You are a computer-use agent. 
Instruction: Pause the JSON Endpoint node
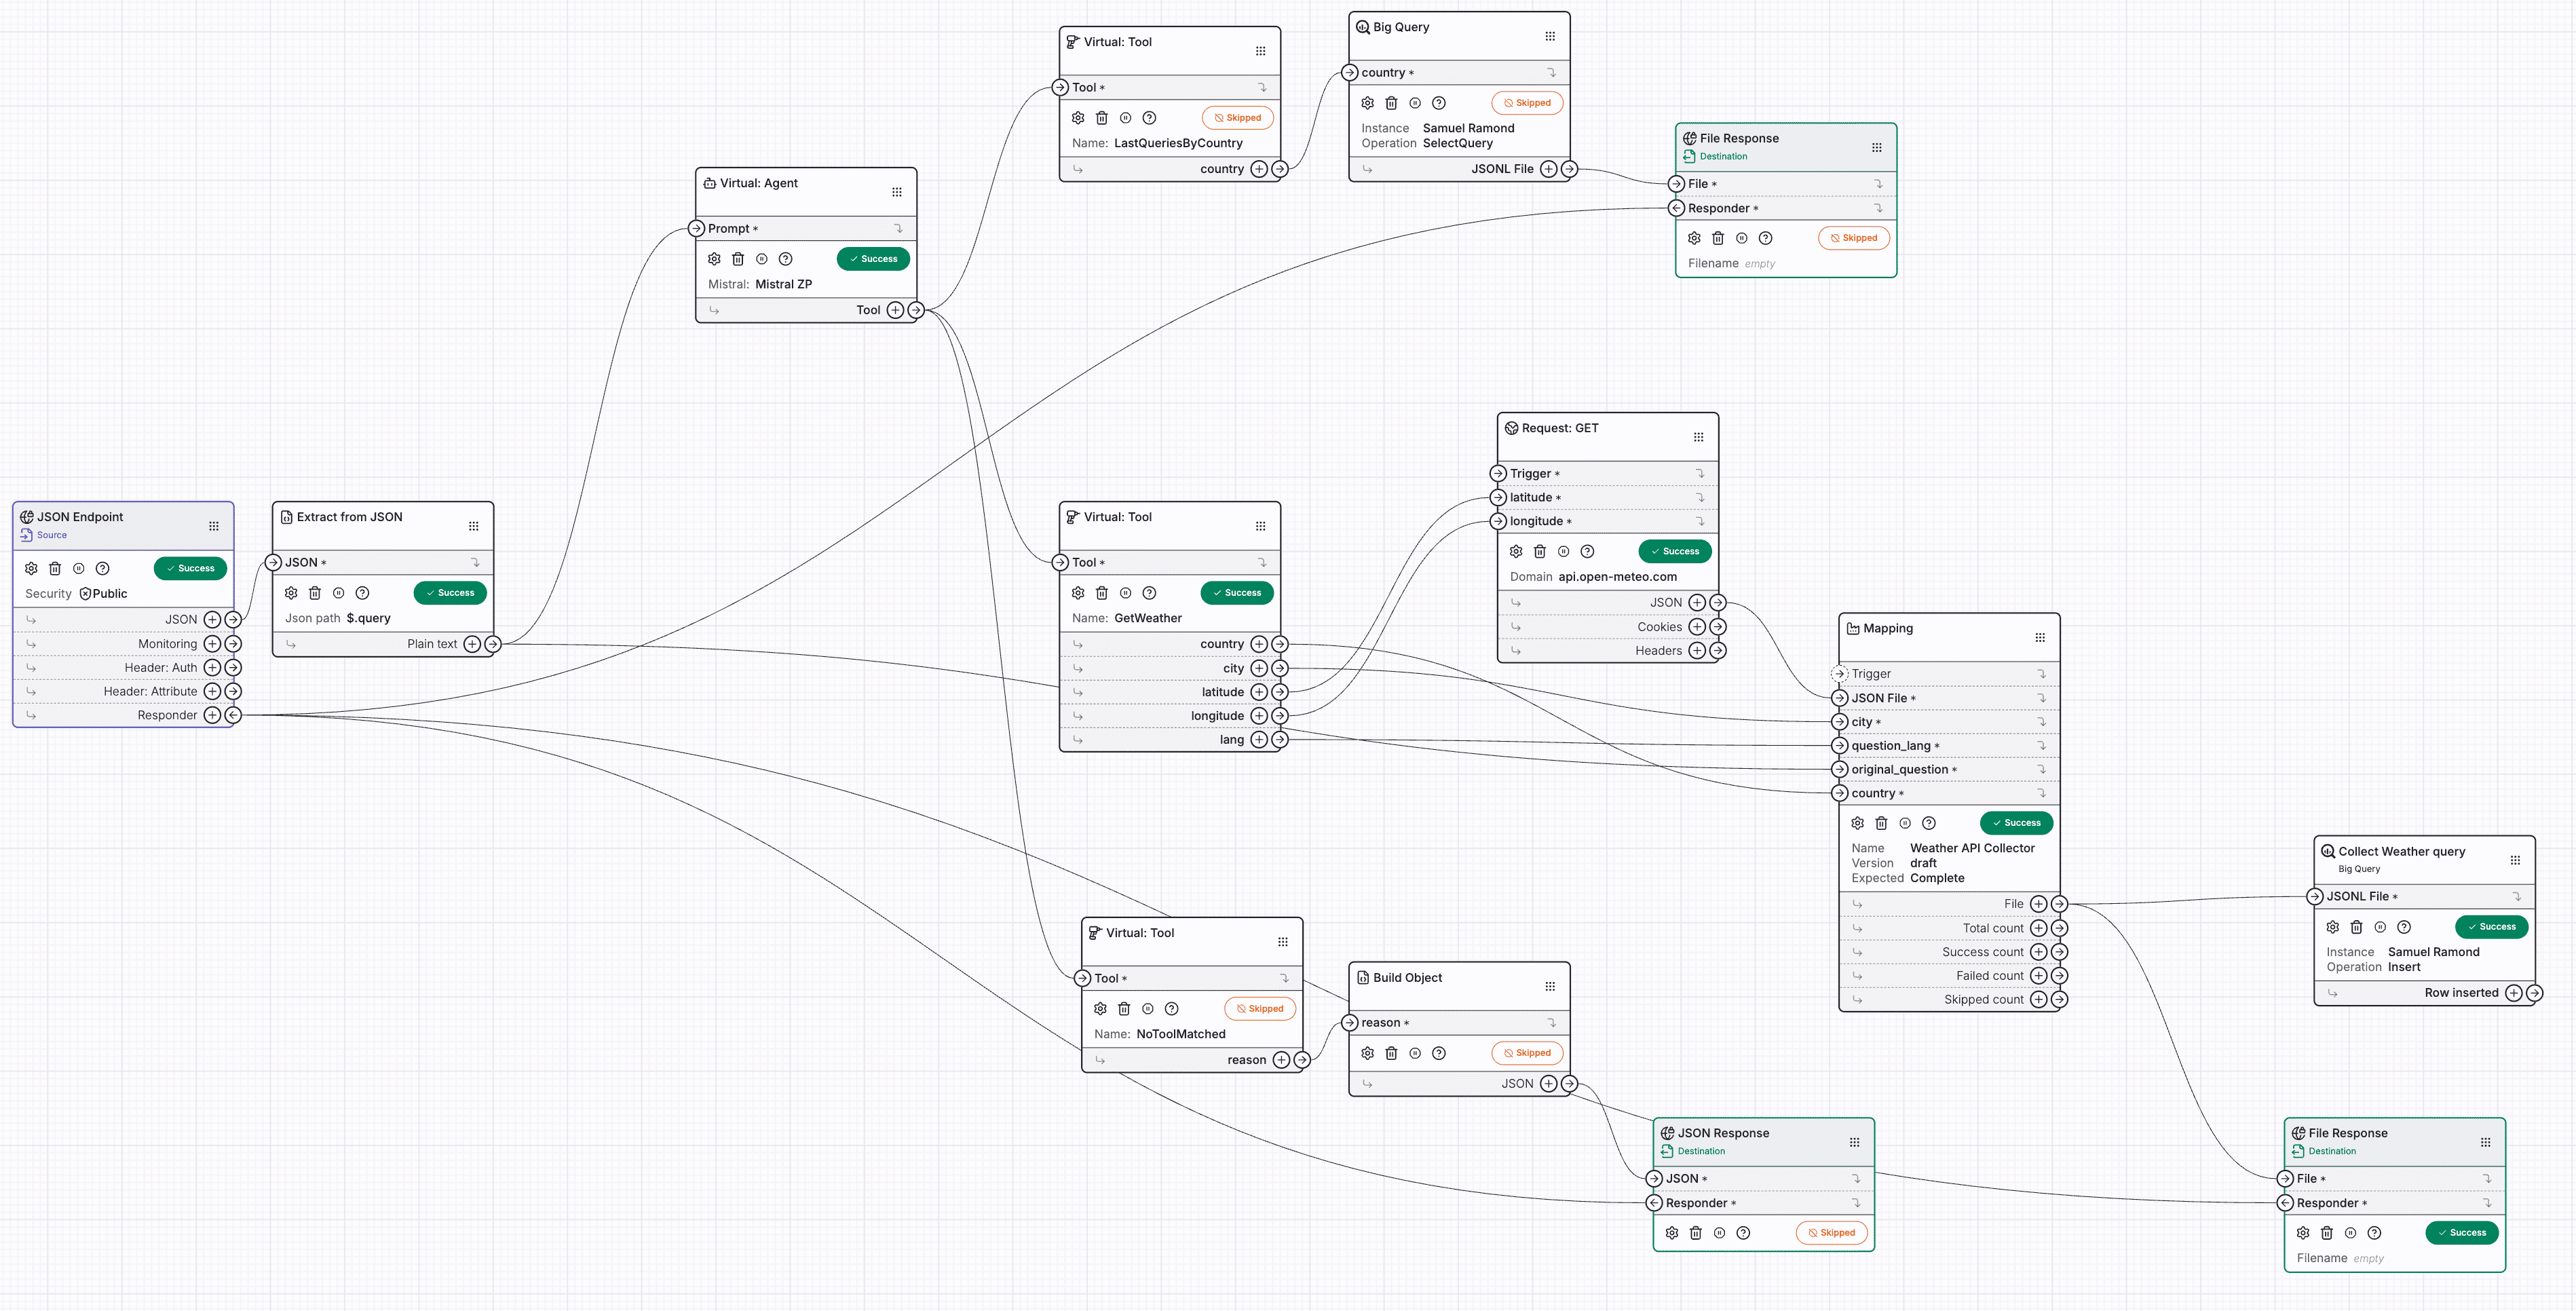[79, 568]
